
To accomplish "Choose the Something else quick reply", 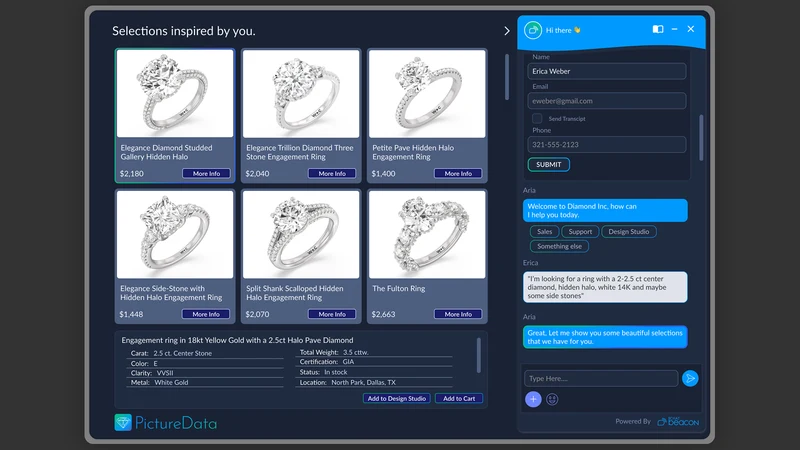I will click(x=559, y=246).
